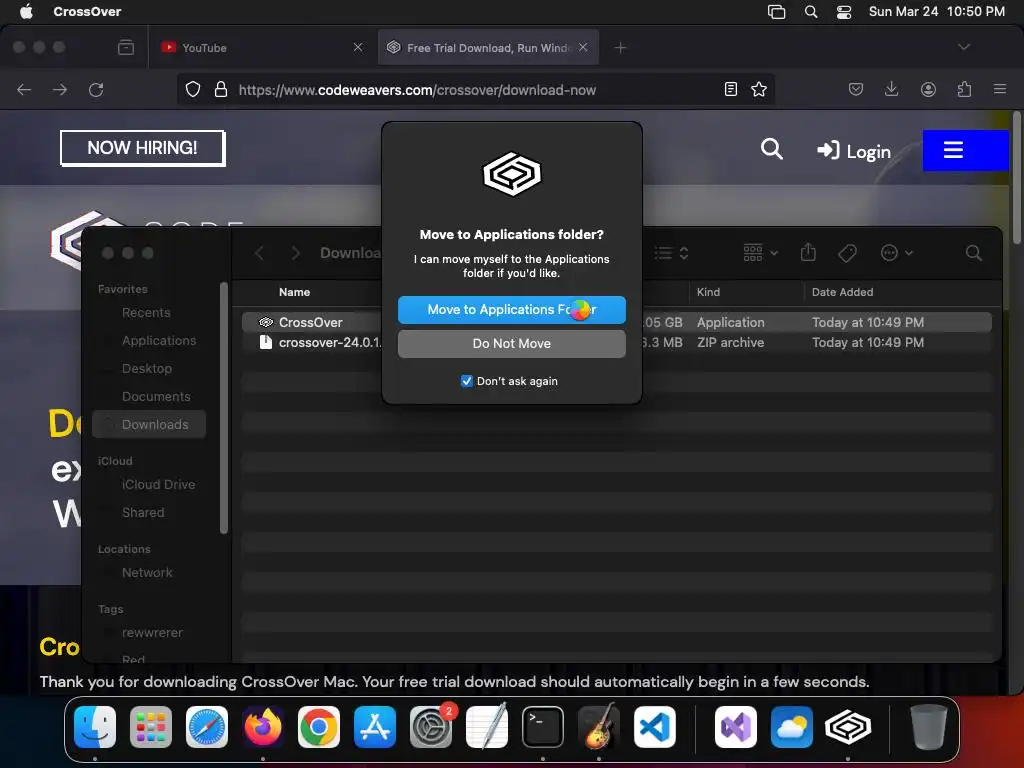Click the Do Not Move button
The image size is (1024, 768).
[x=511, y=344]
